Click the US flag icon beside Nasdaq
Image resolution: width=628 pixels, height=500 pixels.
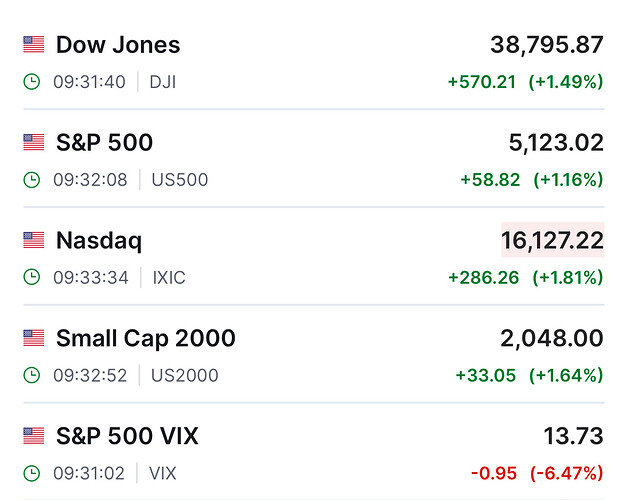pos(34,241)
